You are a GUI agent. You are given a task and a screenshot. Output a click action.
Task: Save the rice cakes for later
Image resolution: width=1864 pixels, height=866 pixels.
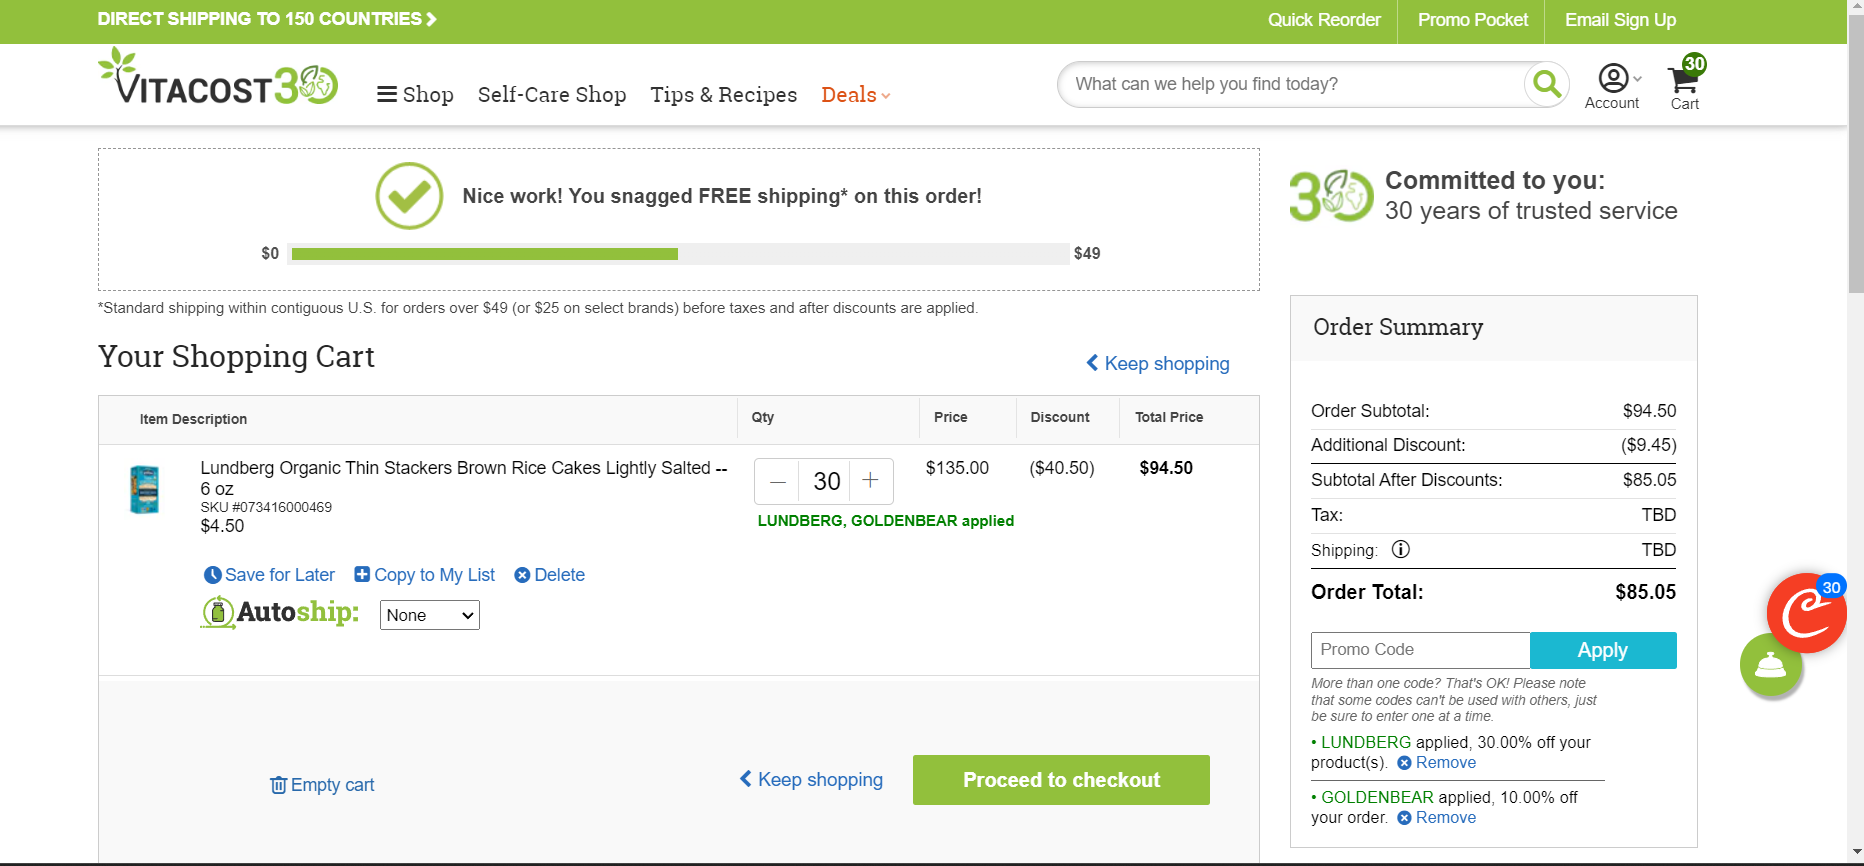(x=270, y=575)
